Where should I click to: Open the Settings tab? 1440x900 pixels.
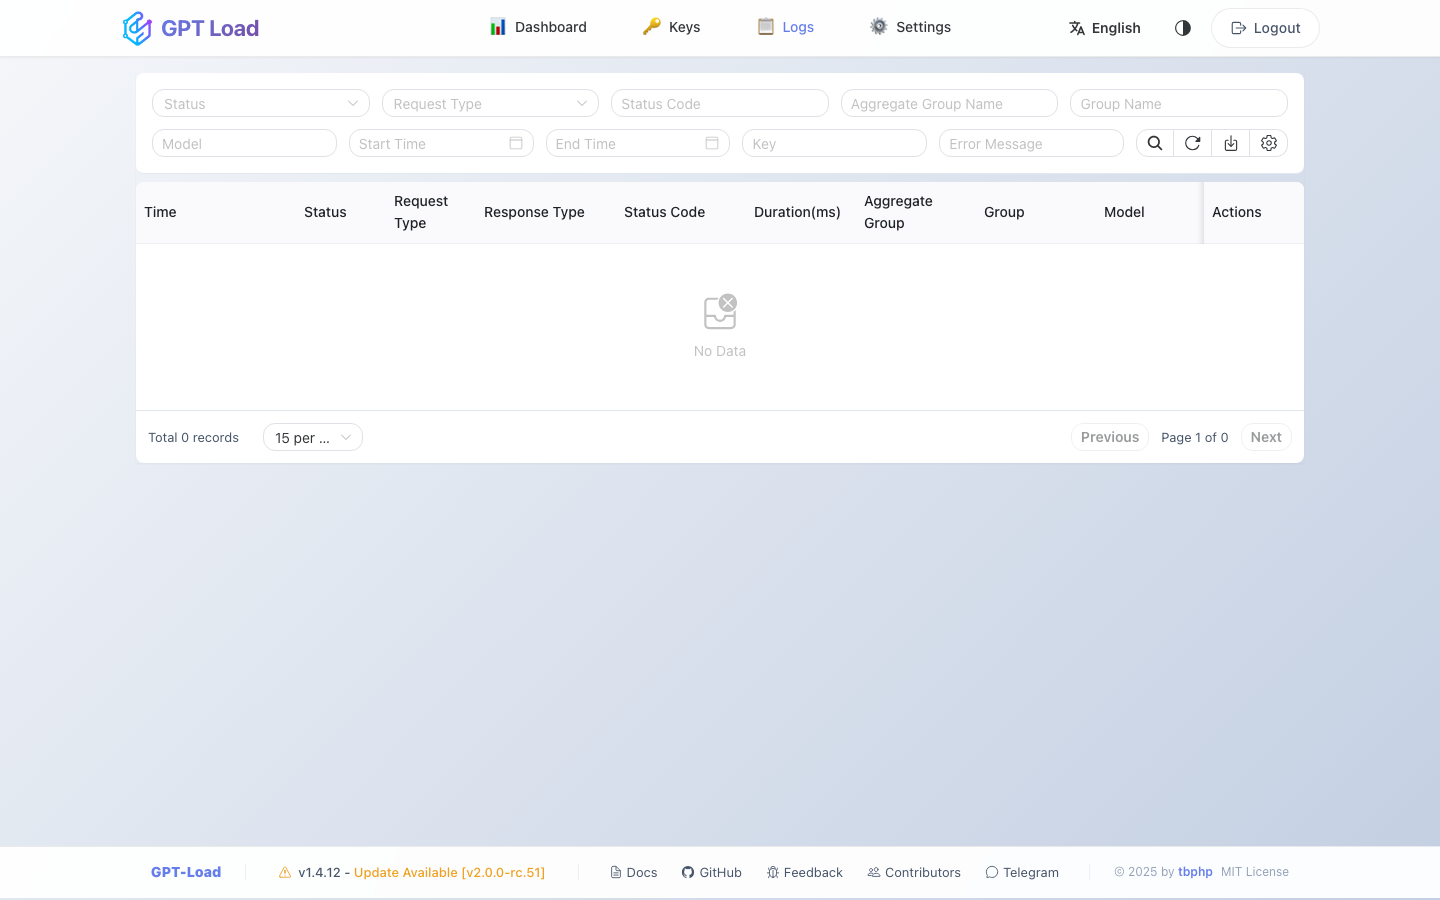[x=910, y=27]
